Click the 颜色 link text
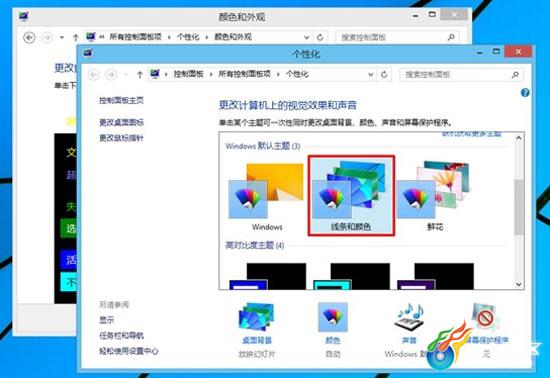 click(333, 340)
